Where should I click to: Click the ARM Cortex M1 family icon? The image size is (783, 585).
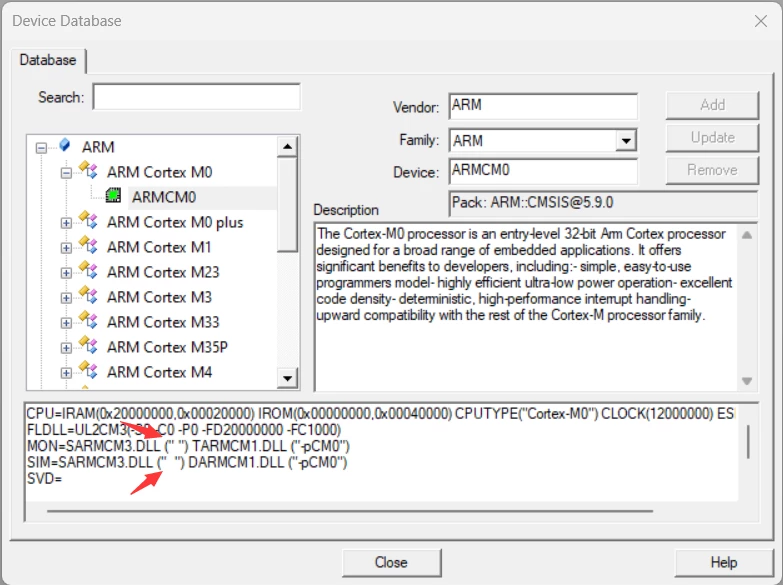(88, 245)
